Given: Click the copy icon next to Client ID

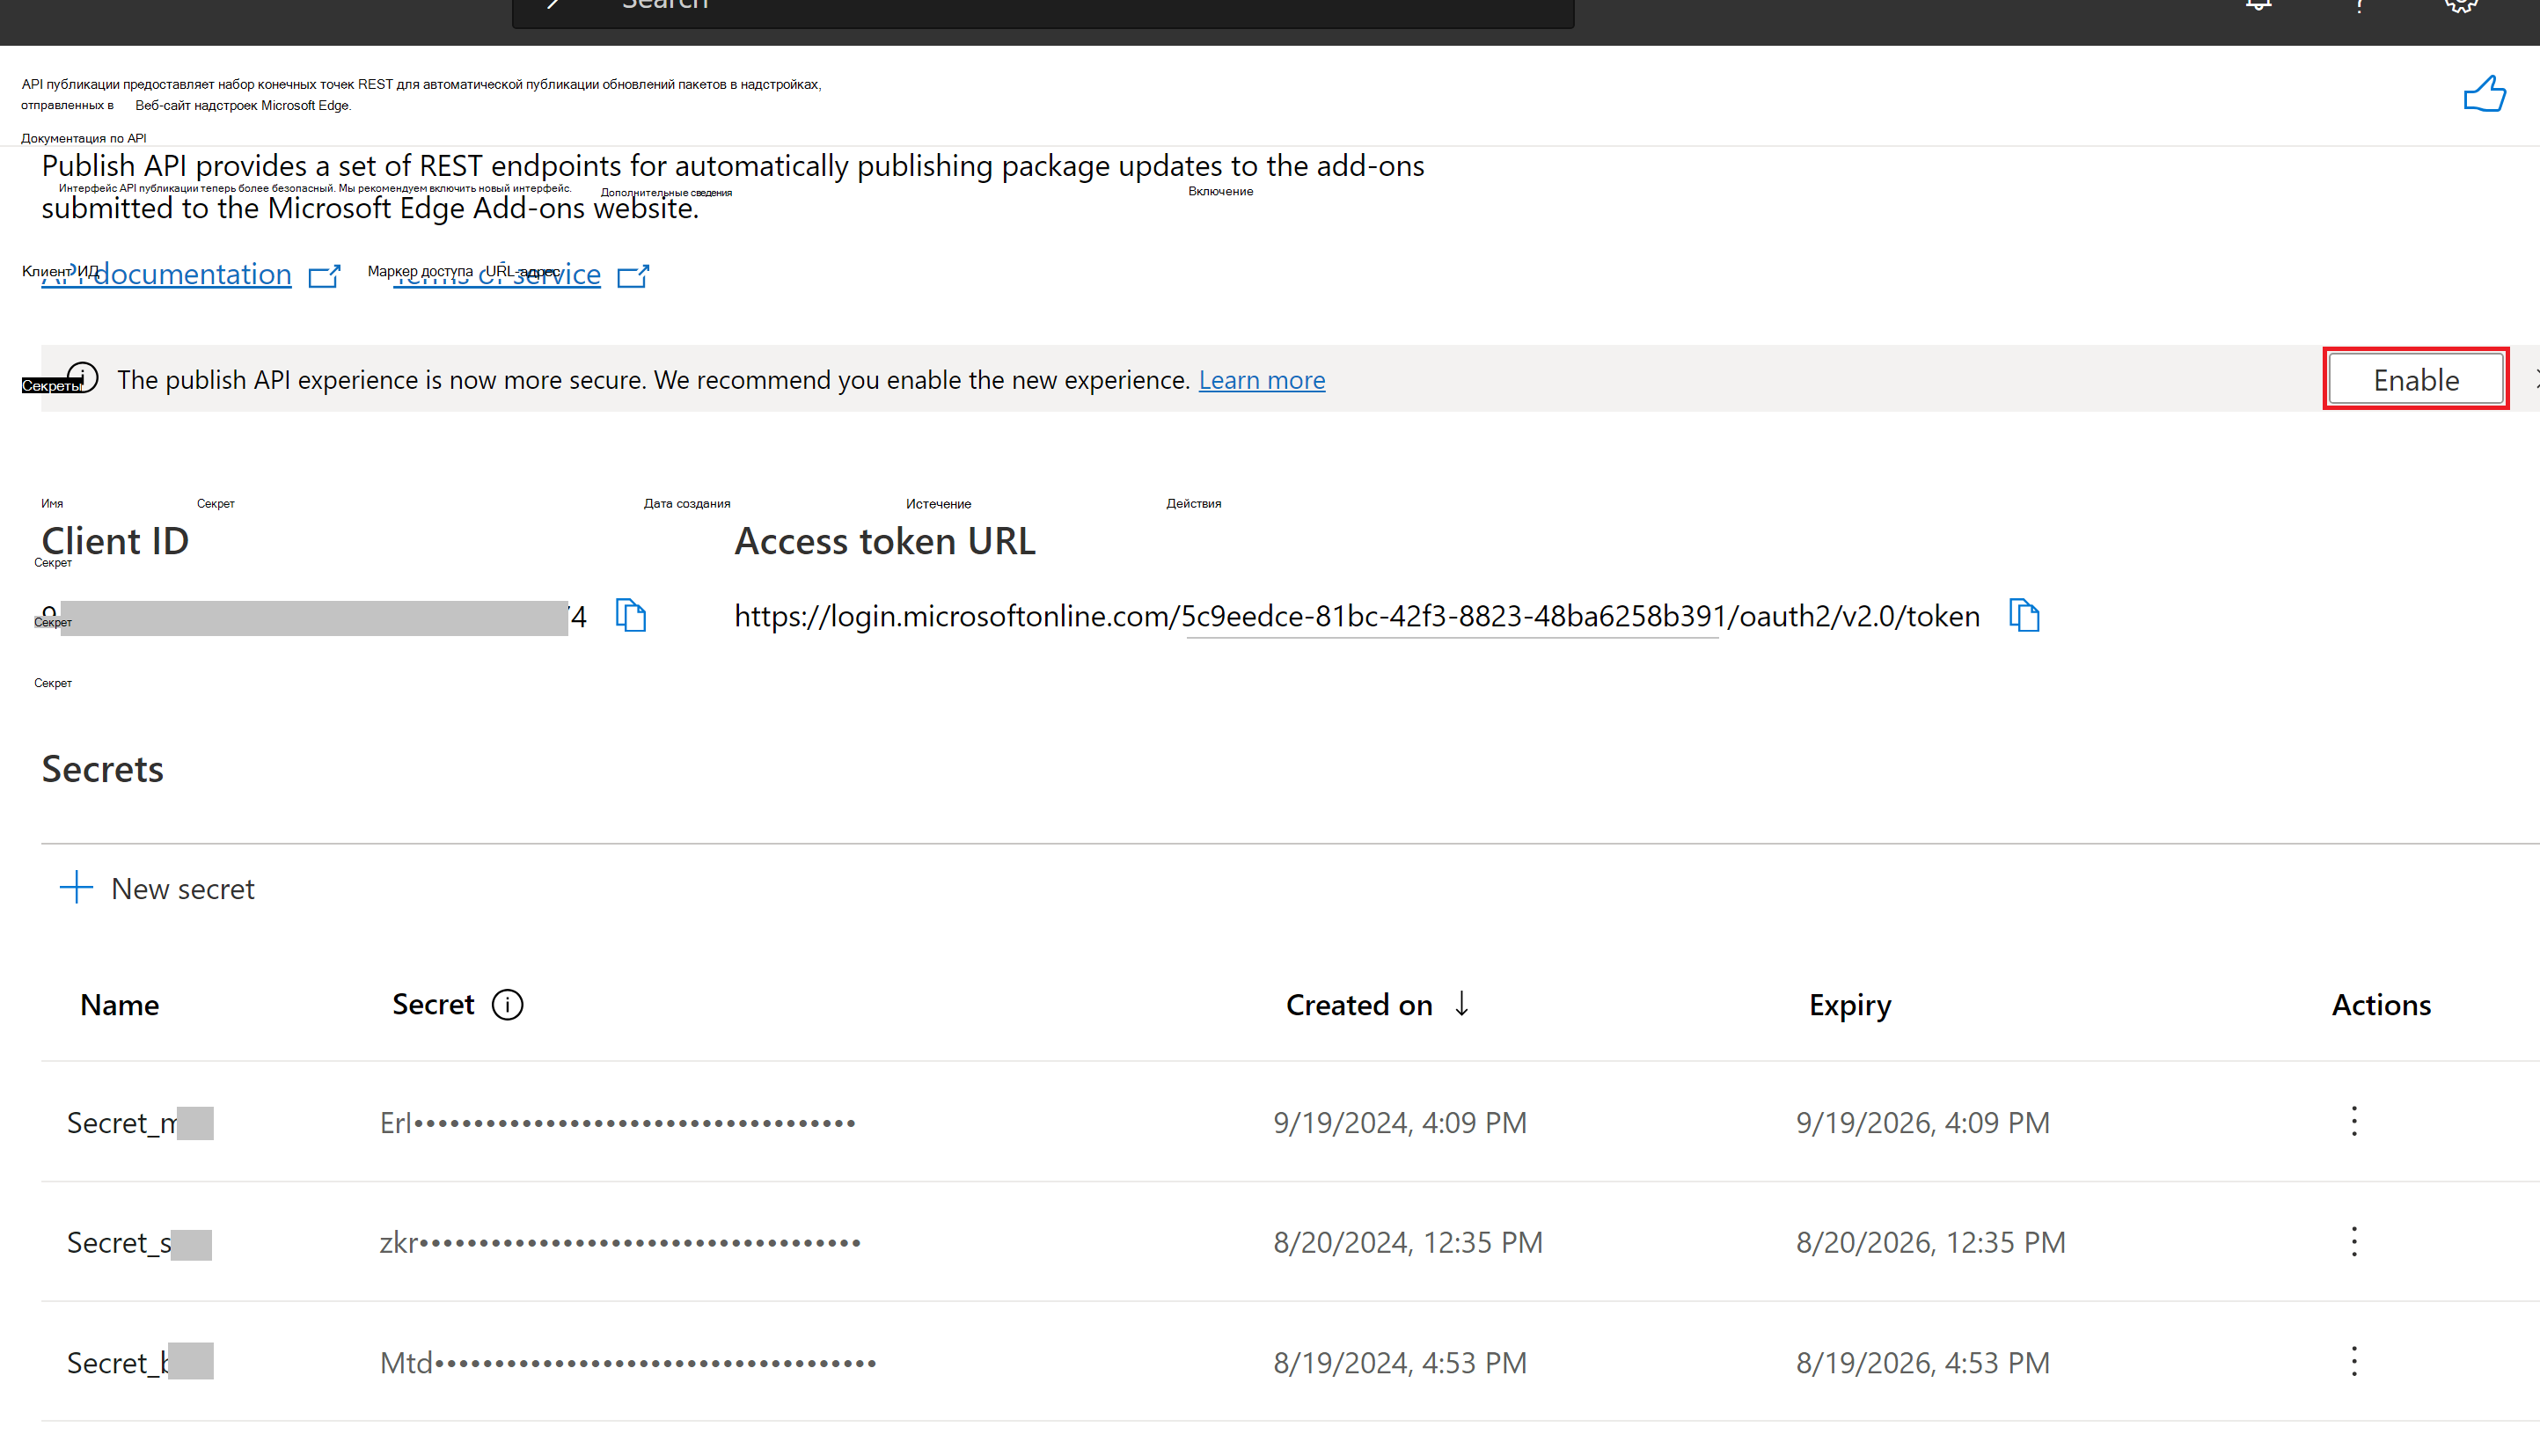Looking at the screenshot, I should pos(633,616).
